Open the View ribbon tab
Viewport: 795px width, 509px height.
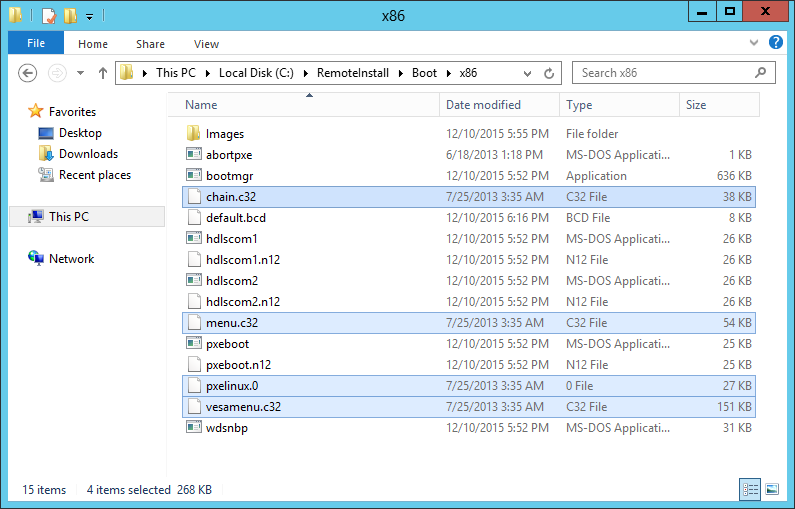pyautogui.click(x=206, y=44)
